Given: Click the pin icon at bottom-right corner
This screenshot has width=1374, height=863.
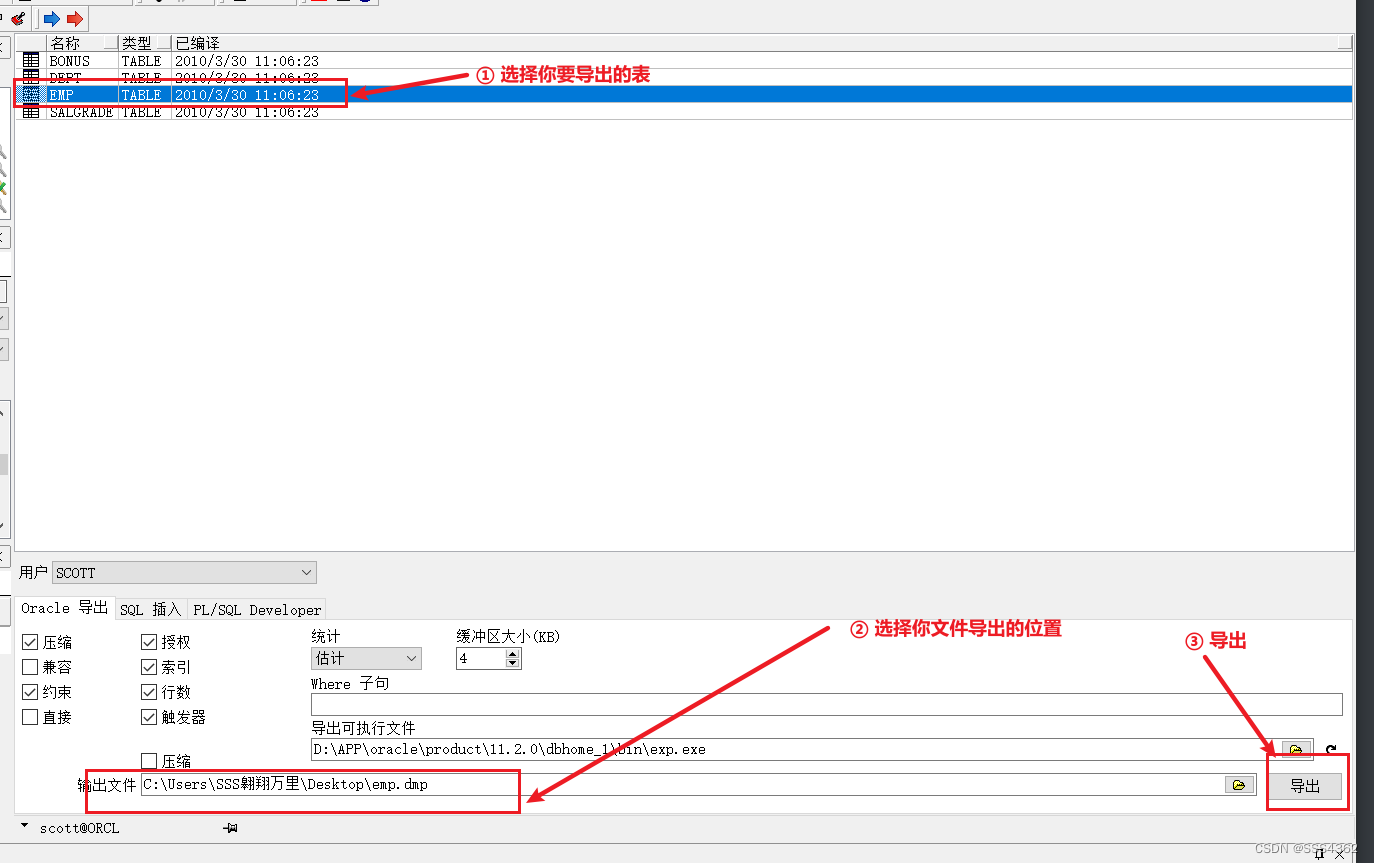Looking at the screenshot, I should point(1319,854).
